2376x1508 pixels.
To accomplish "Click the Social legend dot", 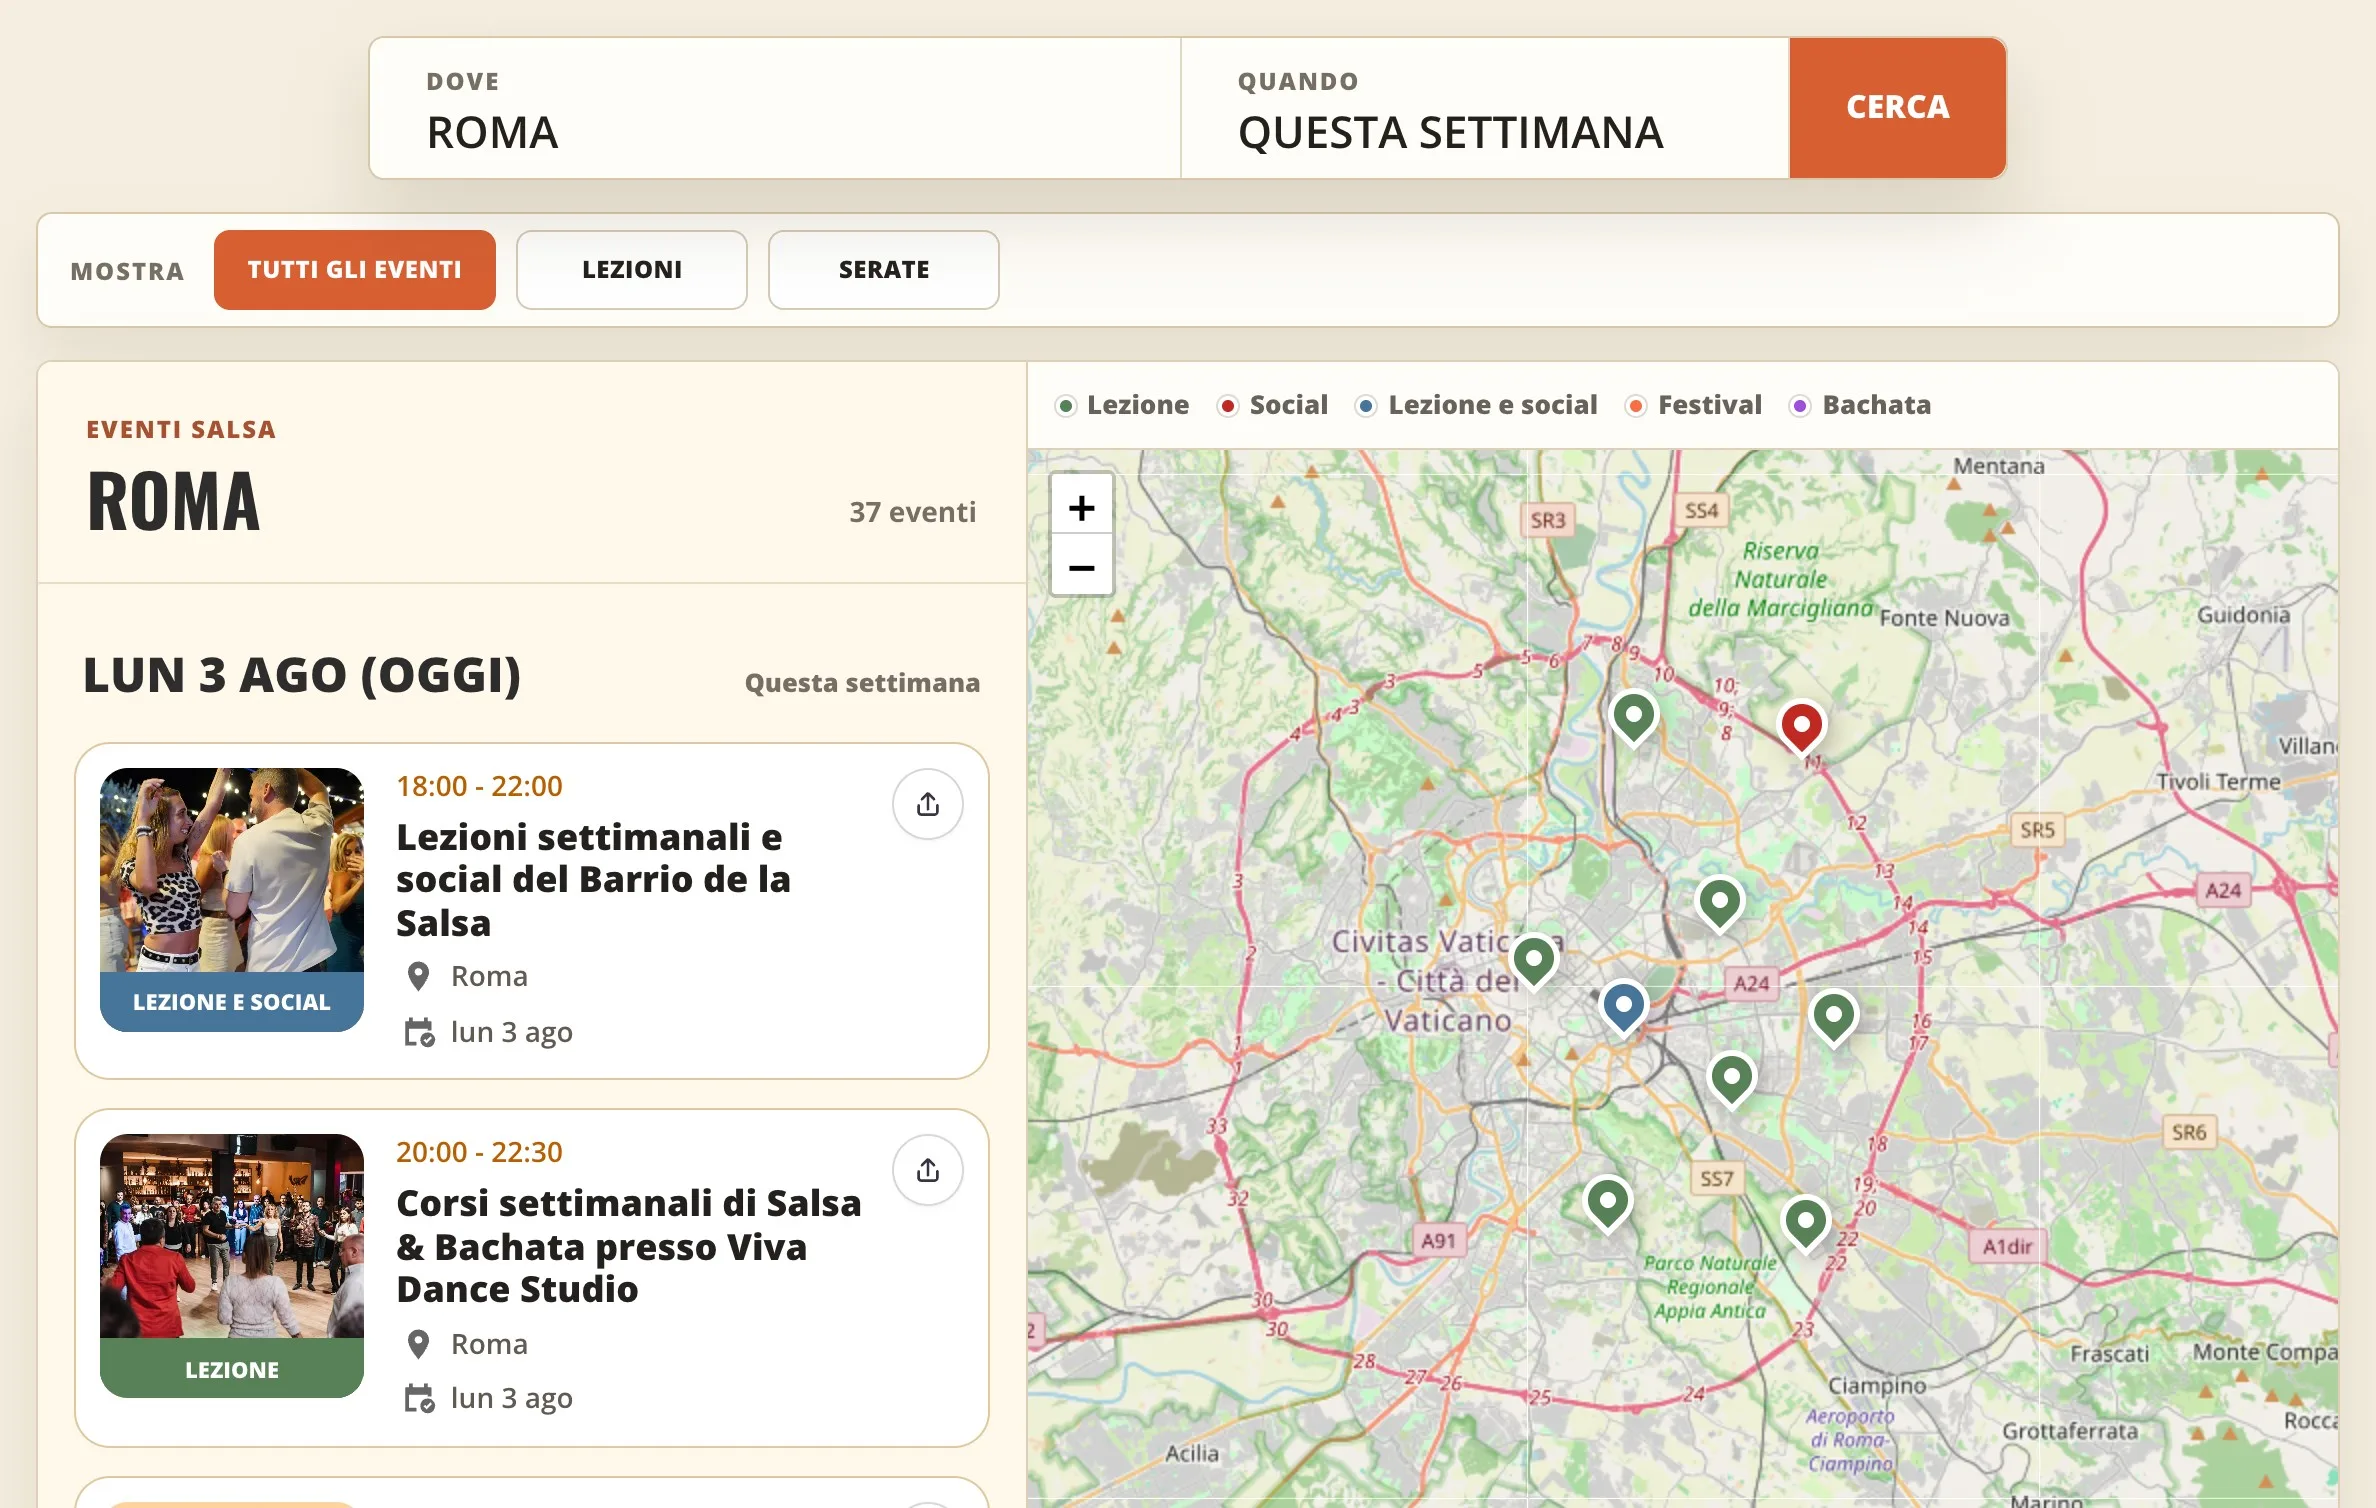I will coord(1228,406).
